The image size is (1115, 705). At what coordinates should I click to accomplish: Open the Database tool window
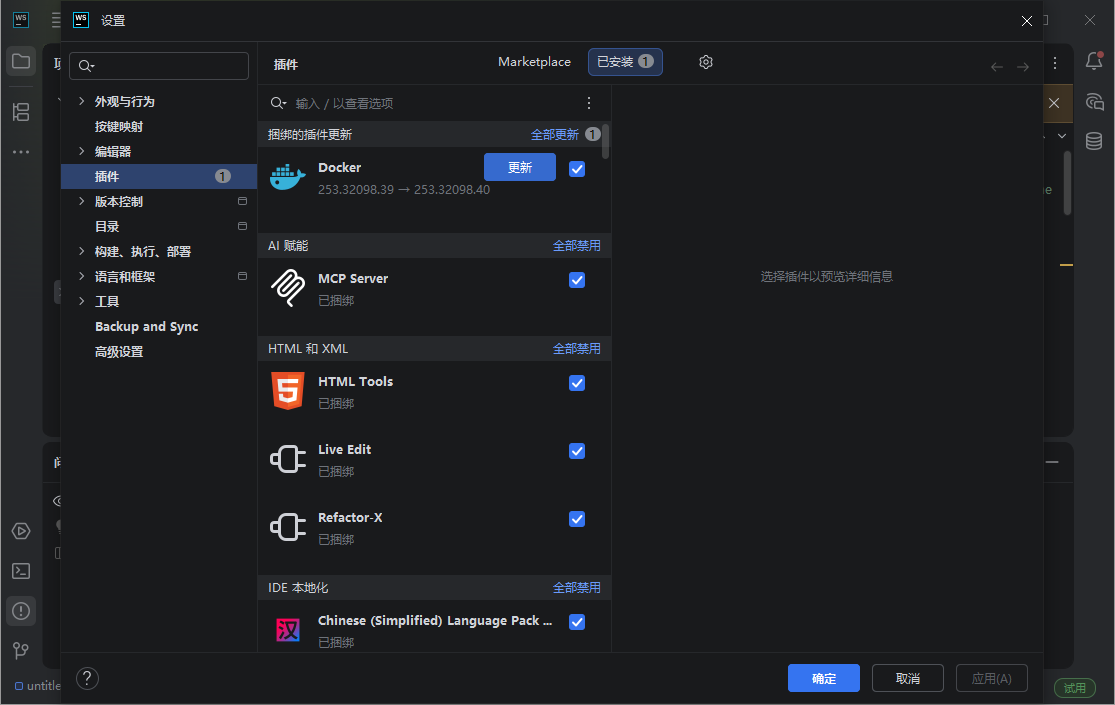[x=1094, y=140]
